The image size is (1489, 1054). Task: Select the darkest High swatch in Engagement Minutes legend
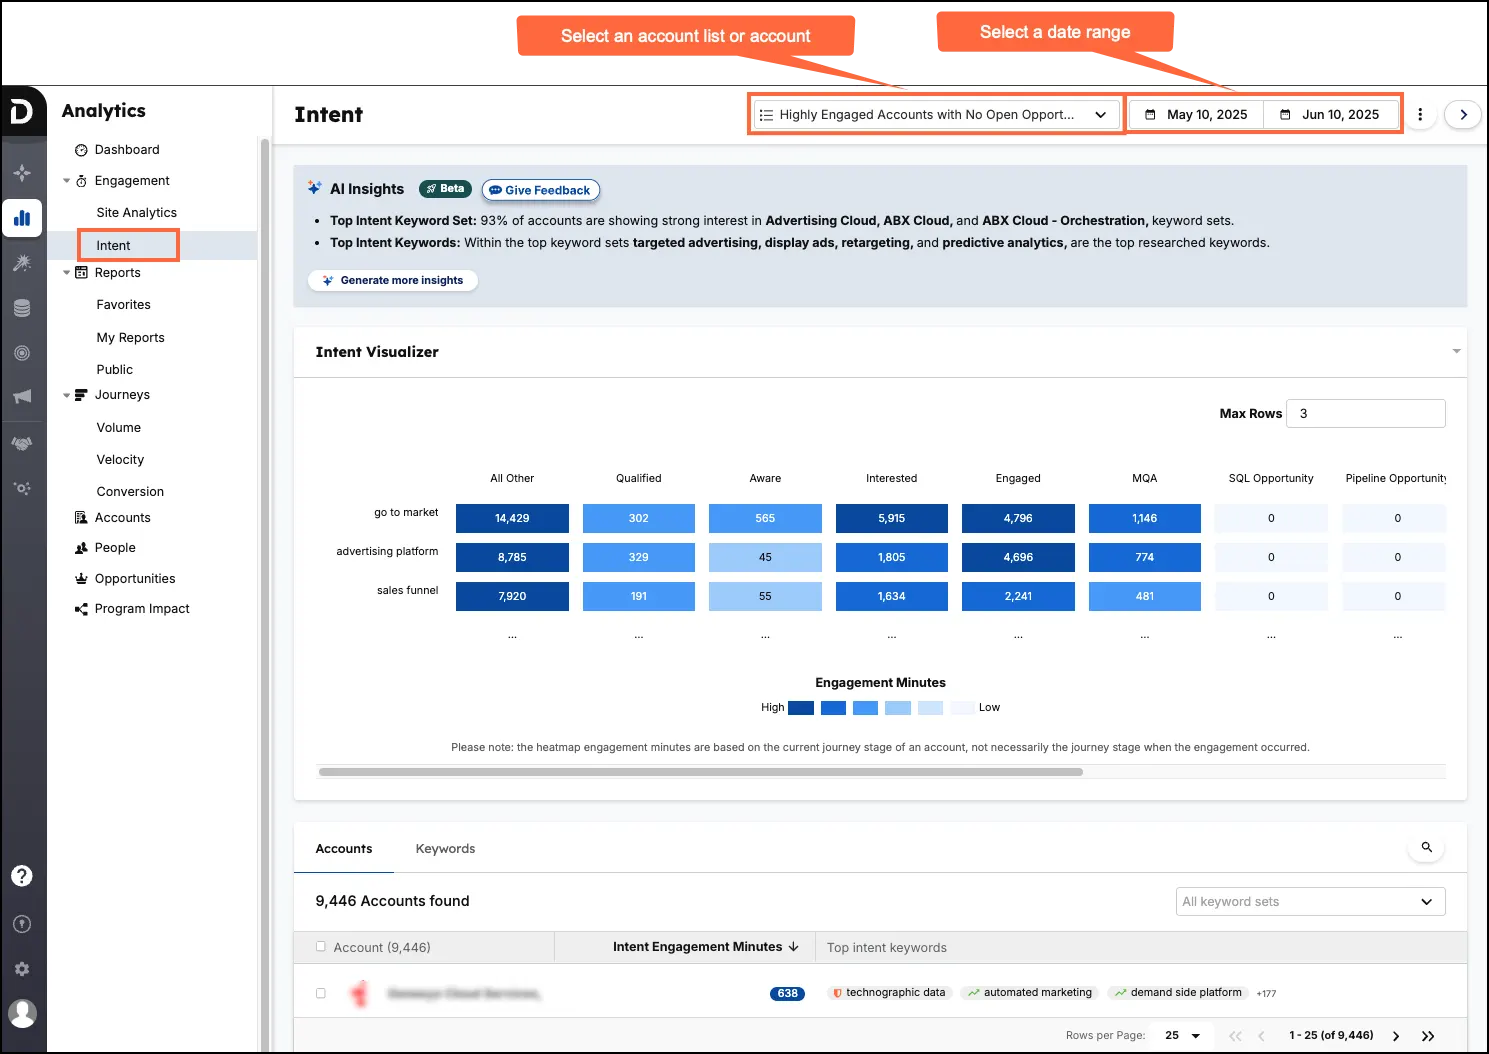click(800, 707)
